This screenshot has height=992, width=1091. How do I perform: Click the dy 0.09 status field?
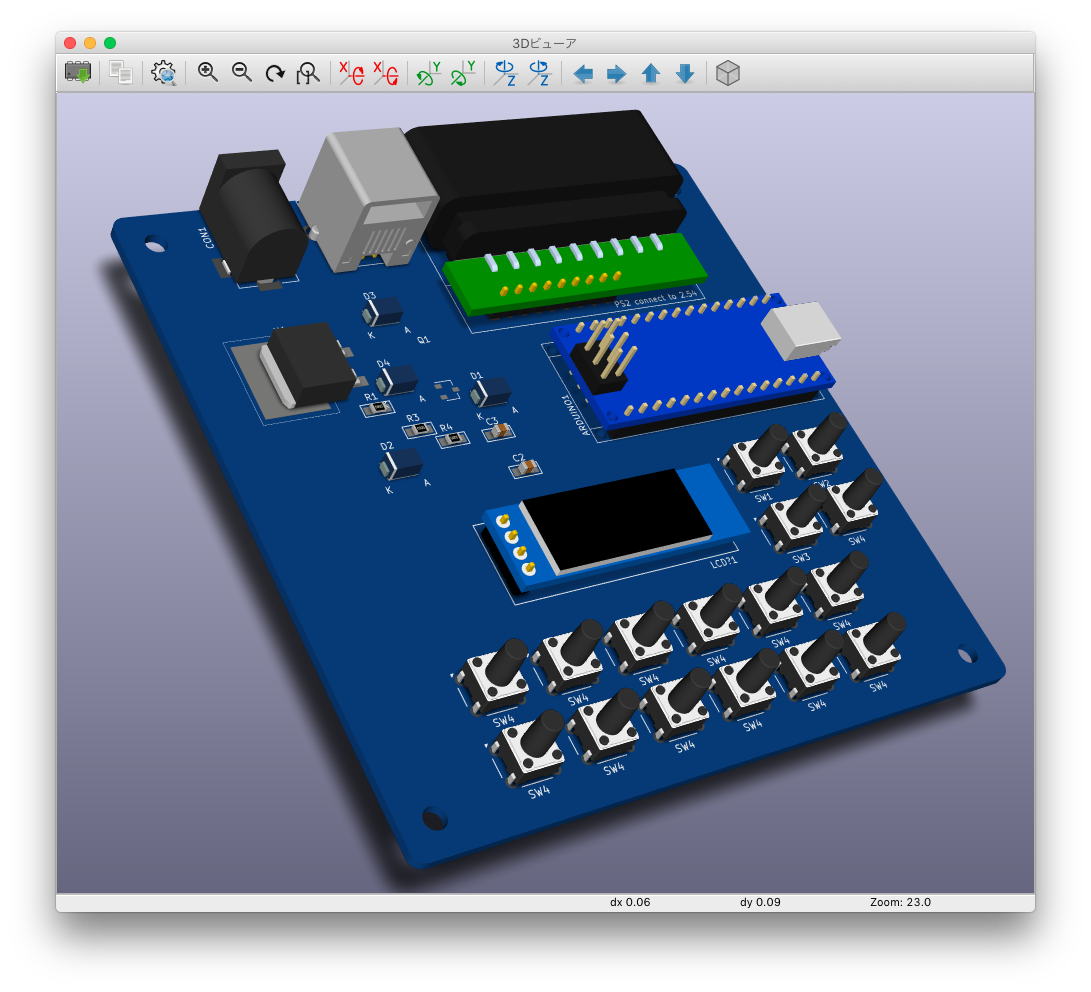pos(760,902)
